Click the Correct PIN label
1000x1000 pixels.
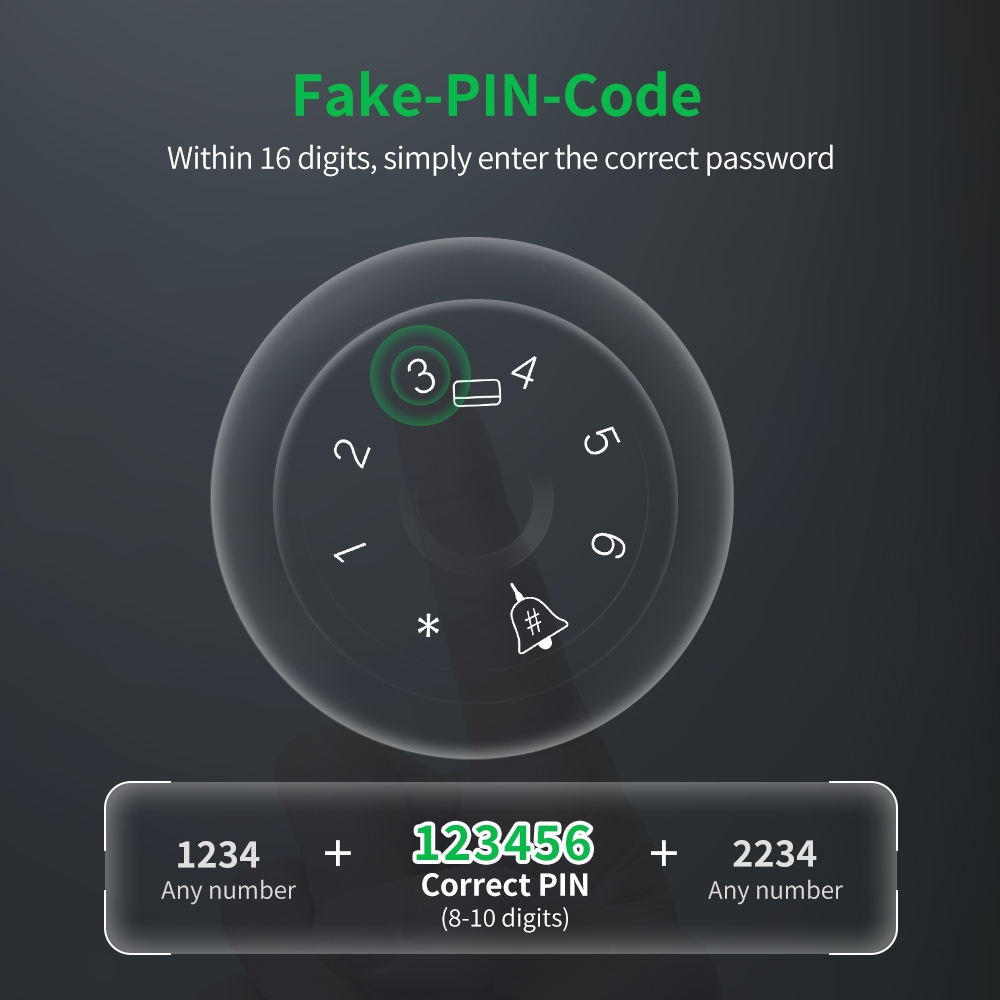click(504, 885)
